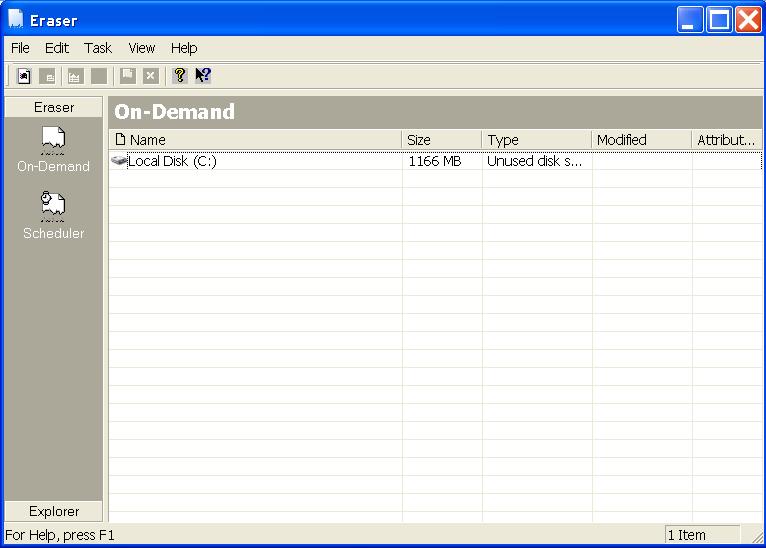Open the View menu
Viewport: 766px width, 548px height.
coord(142,48)
